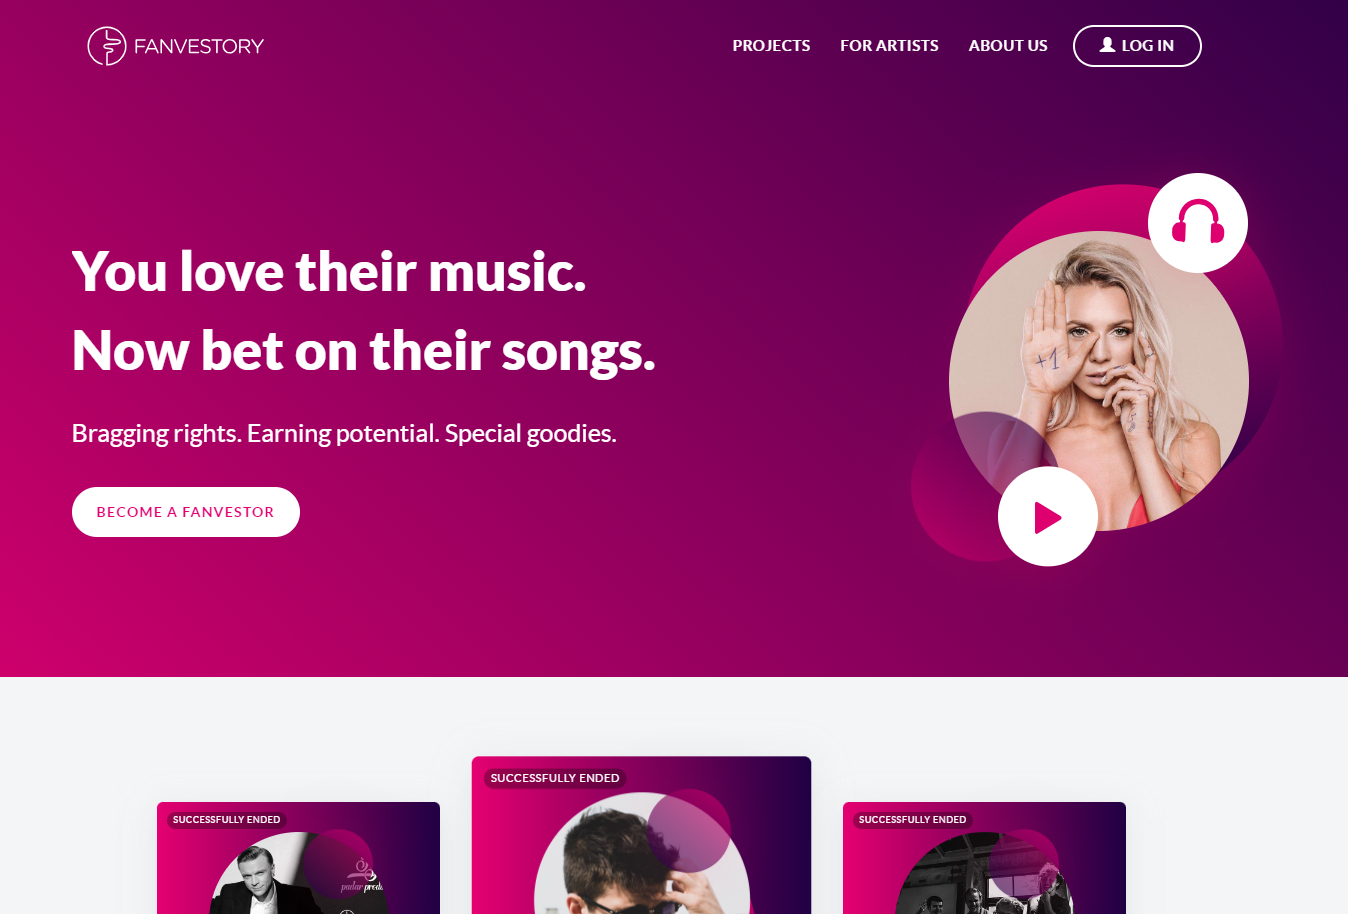Screen dimensions: 1348x914
Task: Open the center project card with sunglasses man
Action: 641,835
